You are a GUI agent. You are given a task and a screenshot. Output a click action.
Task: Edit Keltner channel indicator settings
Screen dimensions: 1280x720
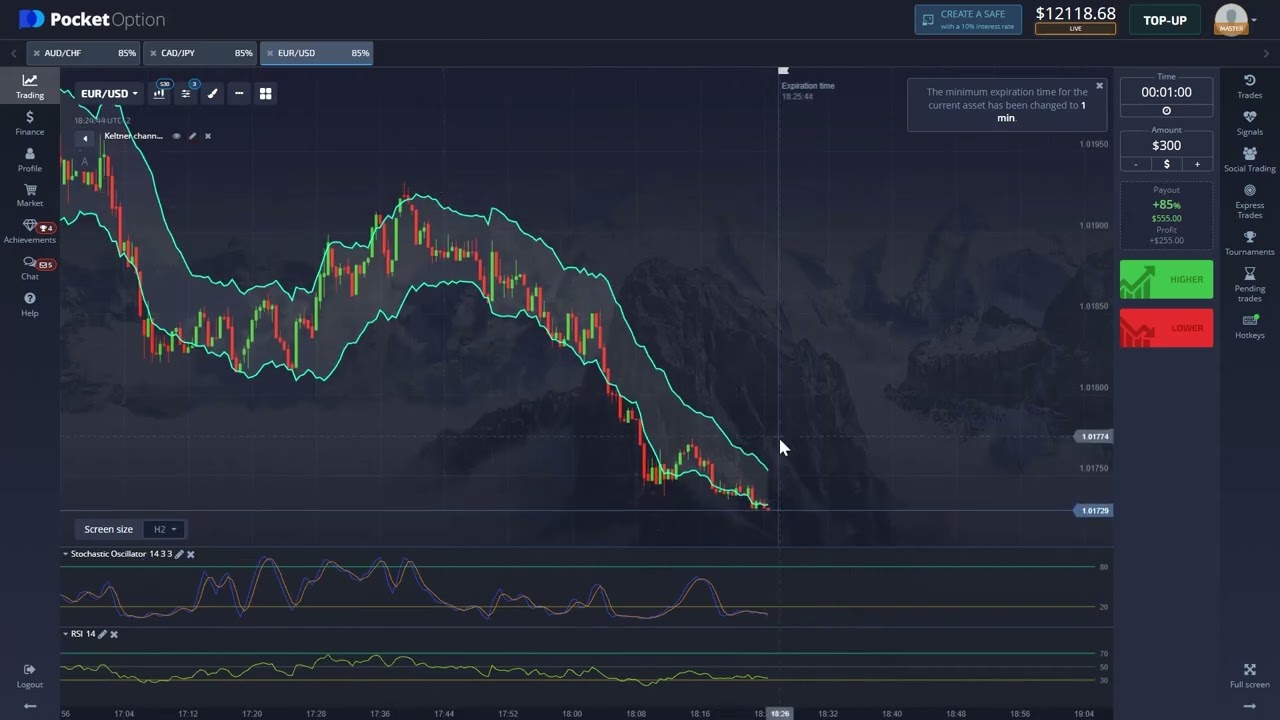pos(192,136)
